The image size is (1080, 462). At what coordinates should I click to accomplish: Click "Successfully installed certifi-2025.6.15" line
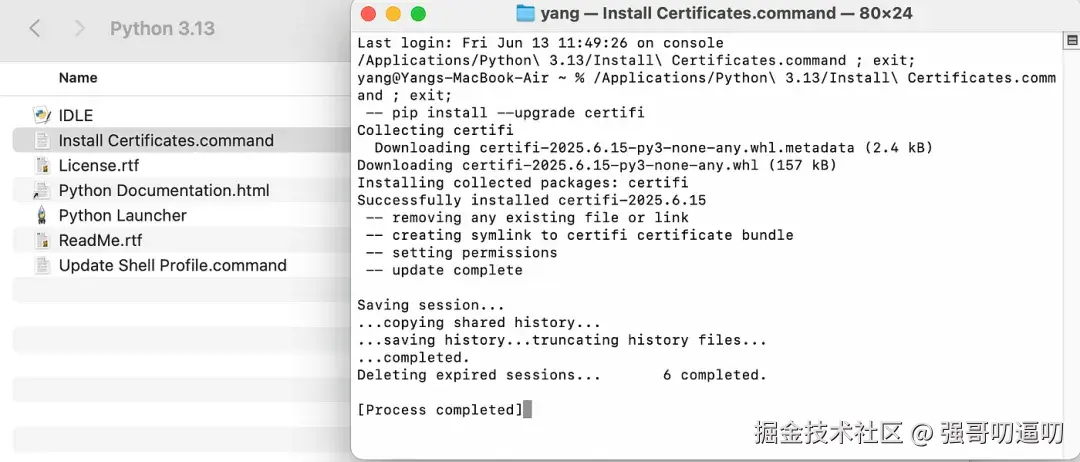coord(531,200)
